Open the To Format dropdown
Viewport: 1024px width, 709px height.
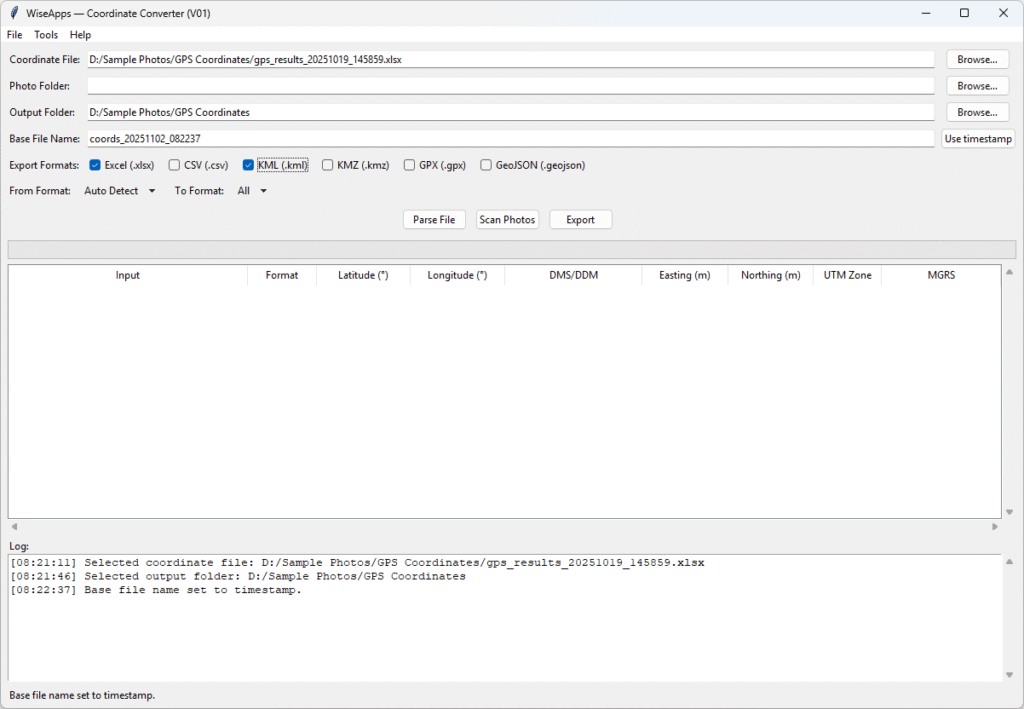click(252, 191)
